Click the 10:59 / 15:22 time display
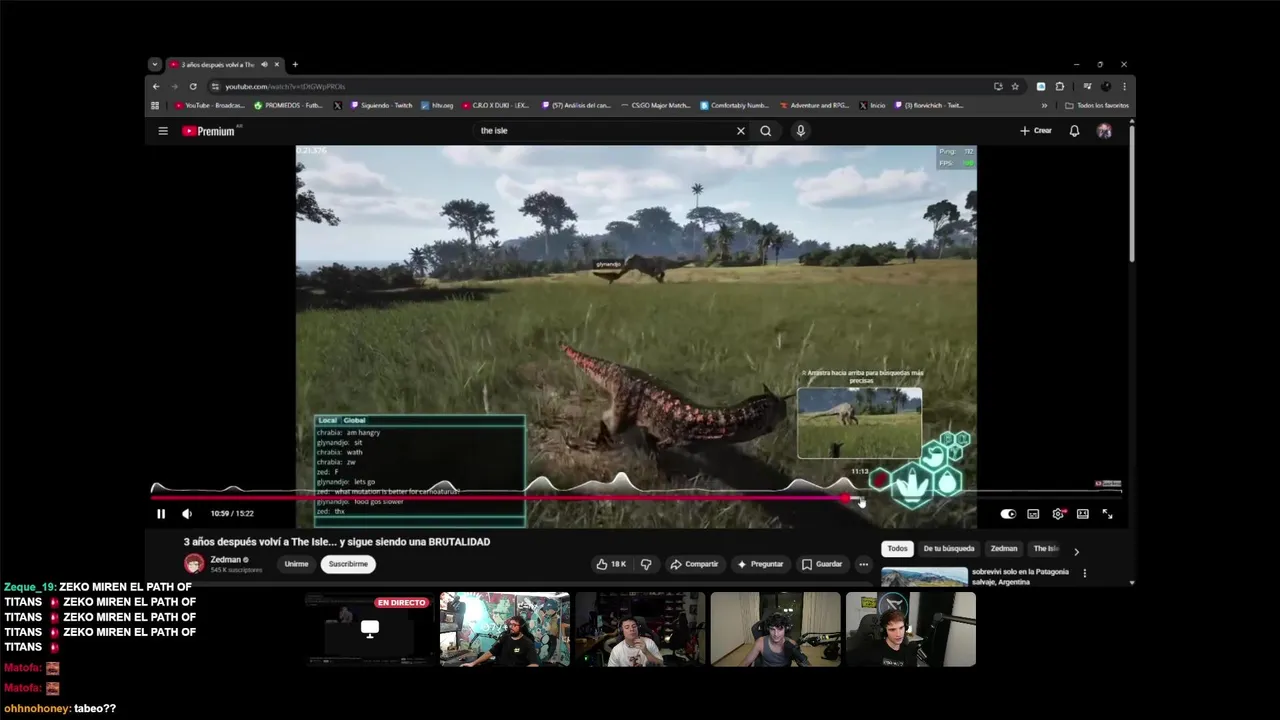This screenshot has height=720, width=1280. [232, 514]
